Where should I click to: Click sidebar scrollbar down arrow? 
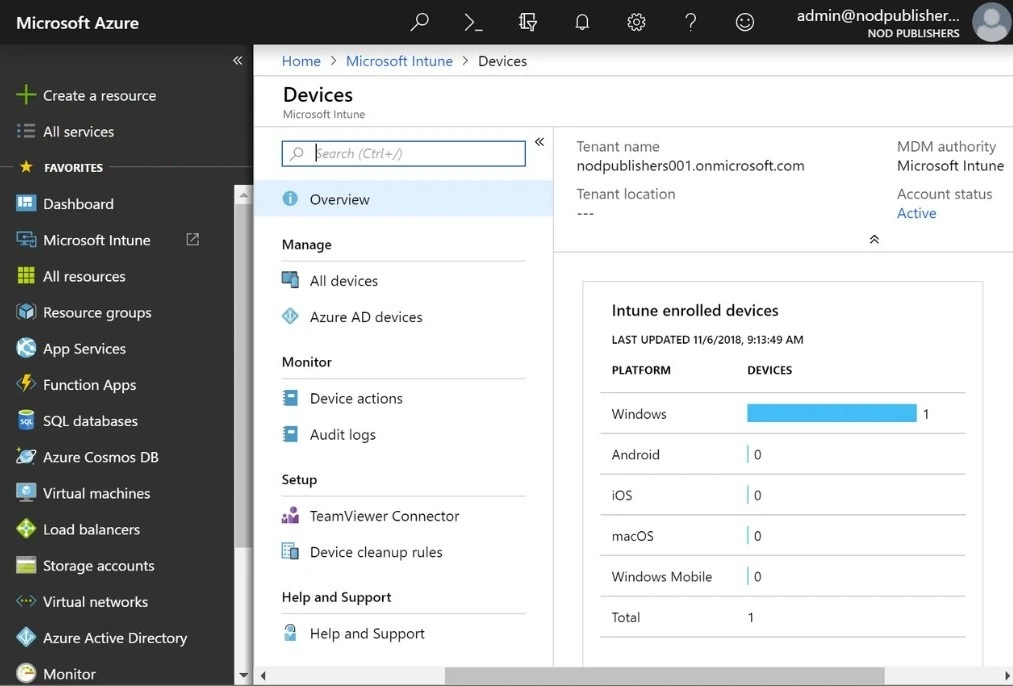[x=243, y=675]
